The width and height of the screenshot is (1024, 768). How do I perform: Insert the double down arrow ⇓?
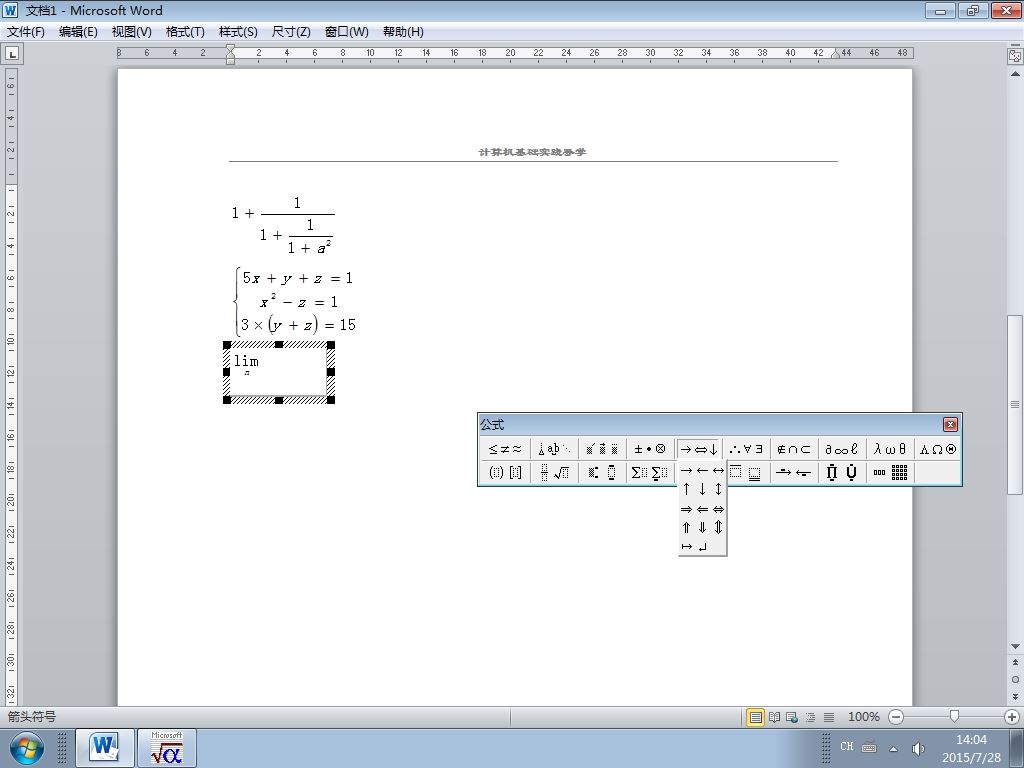[702, 528]
